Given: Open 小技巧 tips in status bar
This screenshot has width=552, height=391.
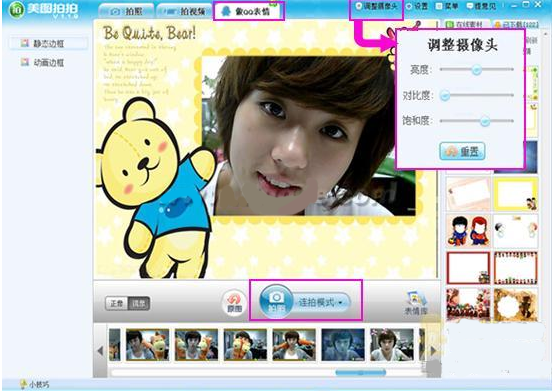Looking at the screenshot, I should click(34, 384).
